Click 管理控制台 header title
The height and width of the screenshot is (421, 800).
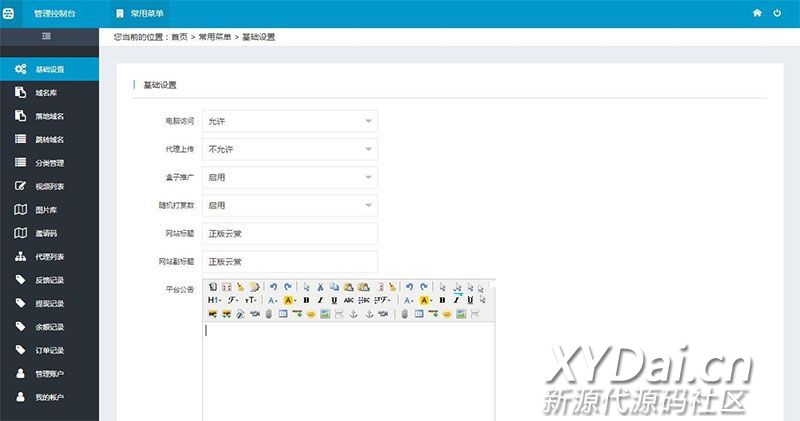click(x=55, y=14)
